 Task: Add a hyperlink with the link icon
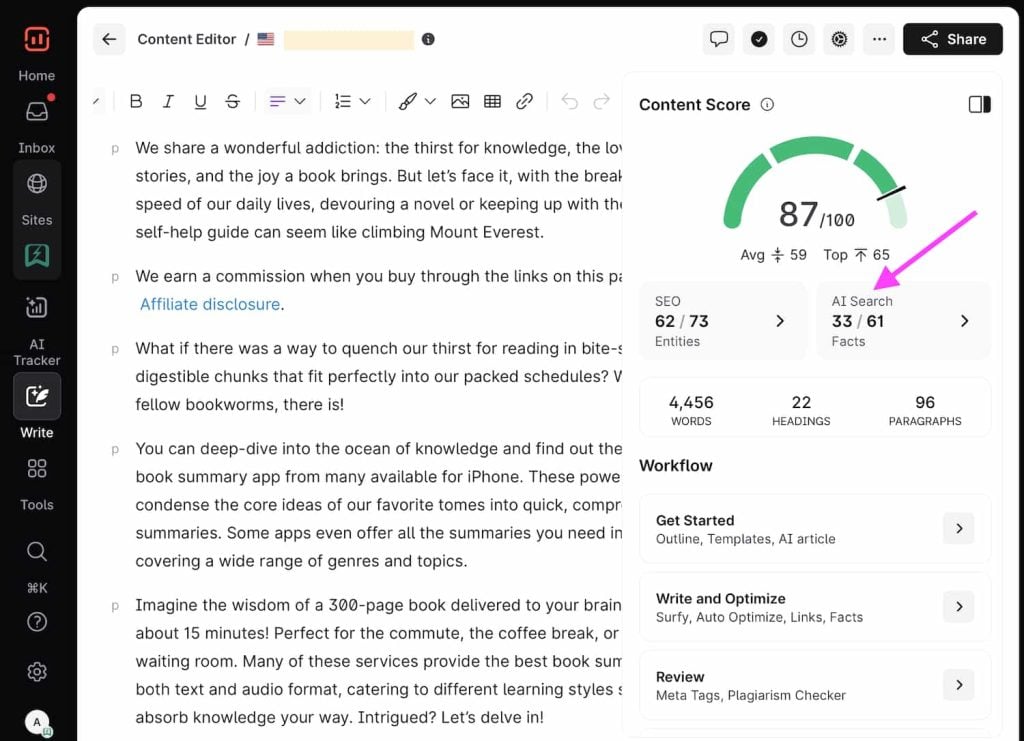[524, 101]
